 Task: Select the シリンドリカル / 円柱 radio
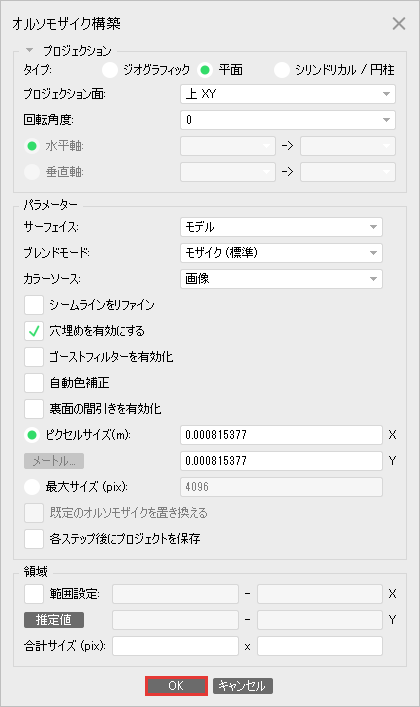[x=282, y=70]
